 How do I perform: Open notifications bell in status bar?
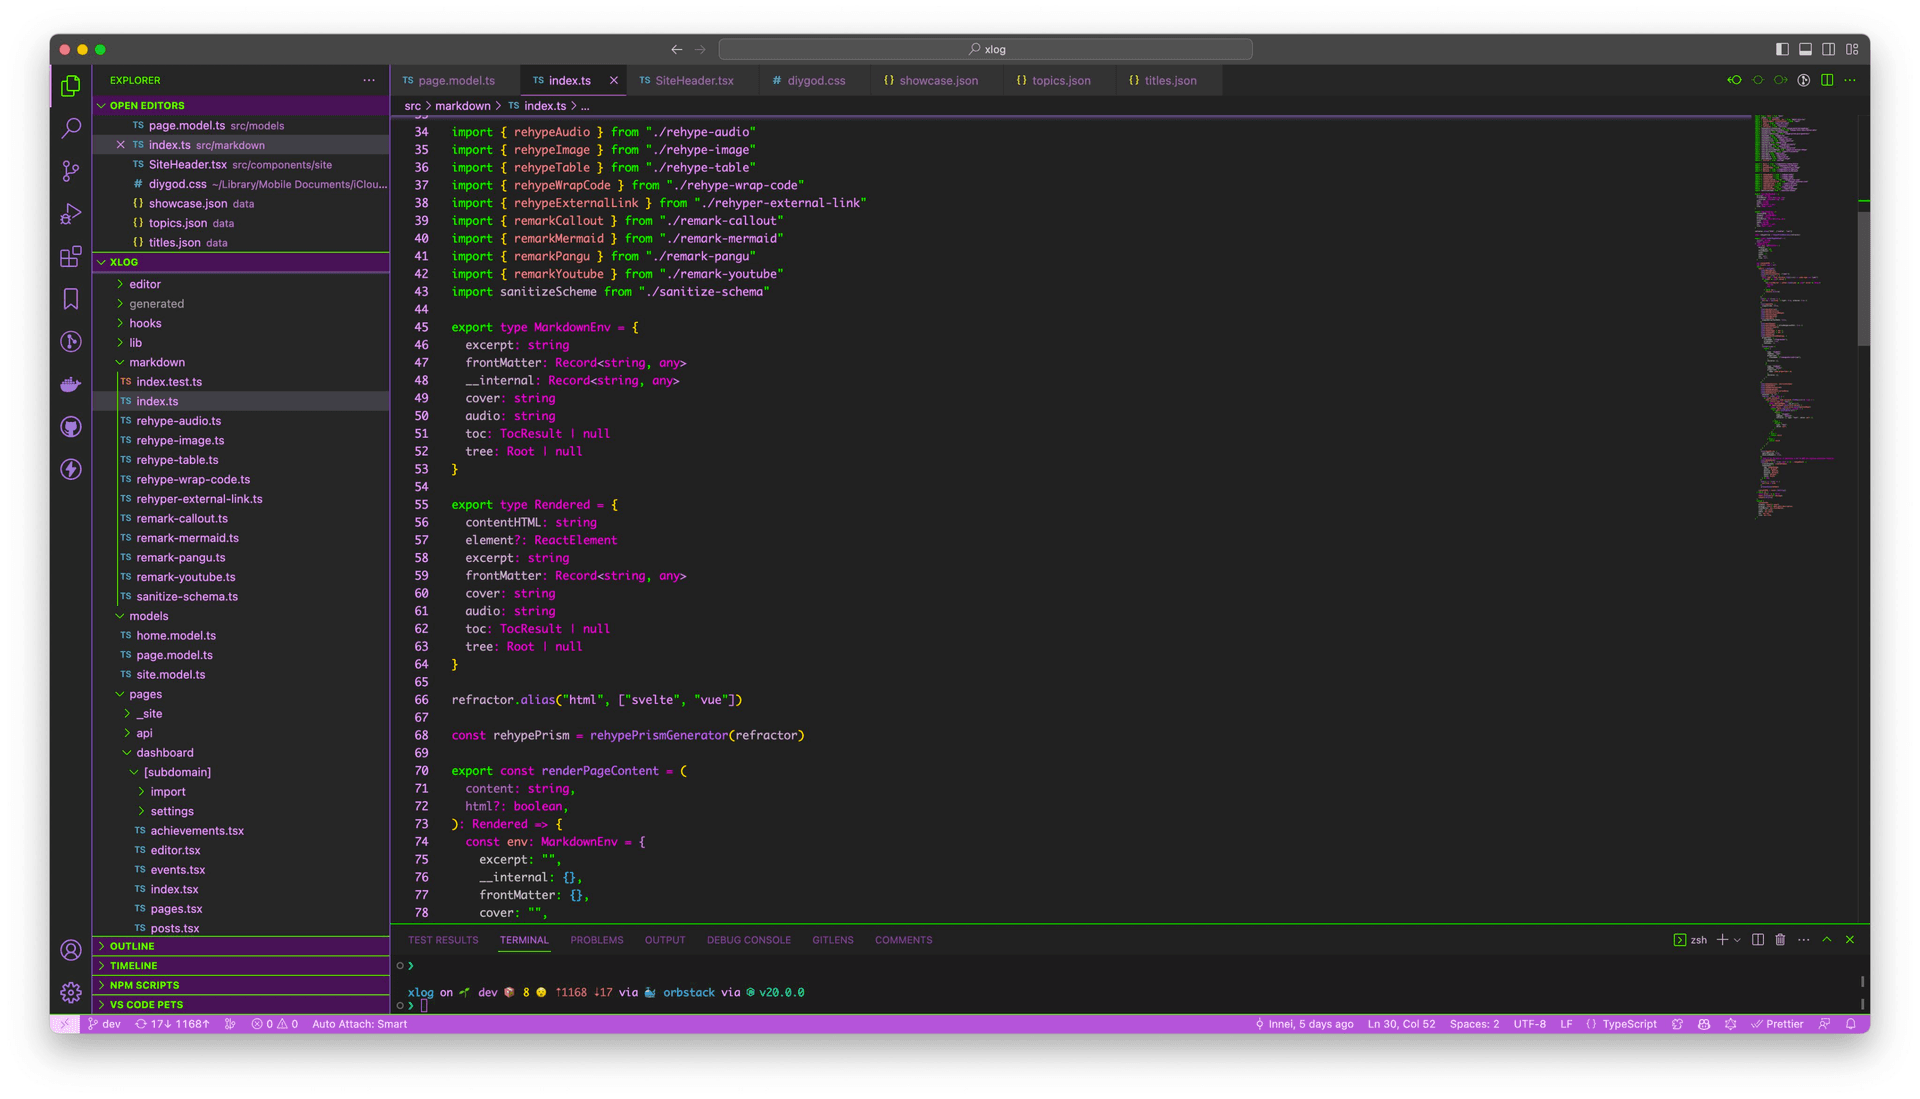(x=1851, y=1024)
